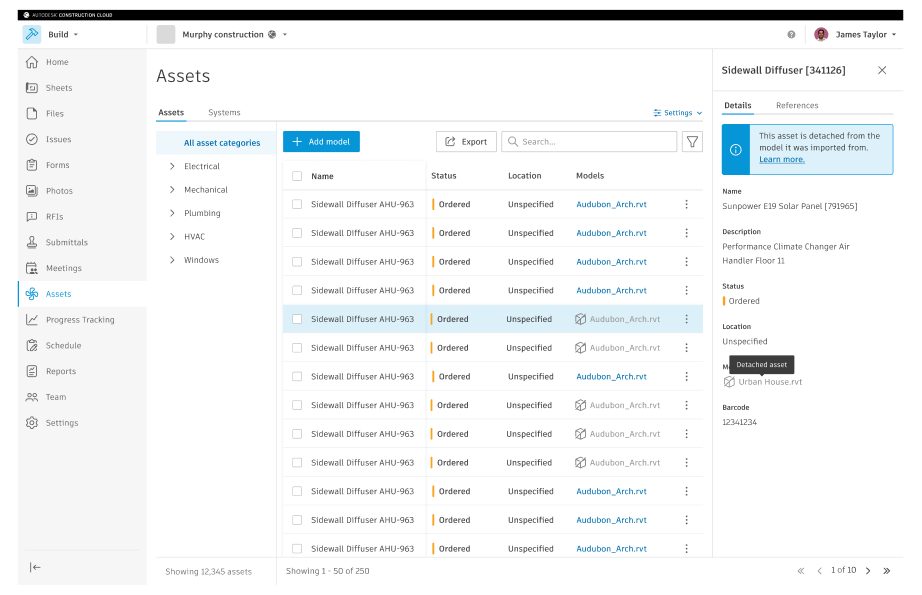
Task: Collapse the left sidebar with arrow icon
Action: click(x=35, y=567)
